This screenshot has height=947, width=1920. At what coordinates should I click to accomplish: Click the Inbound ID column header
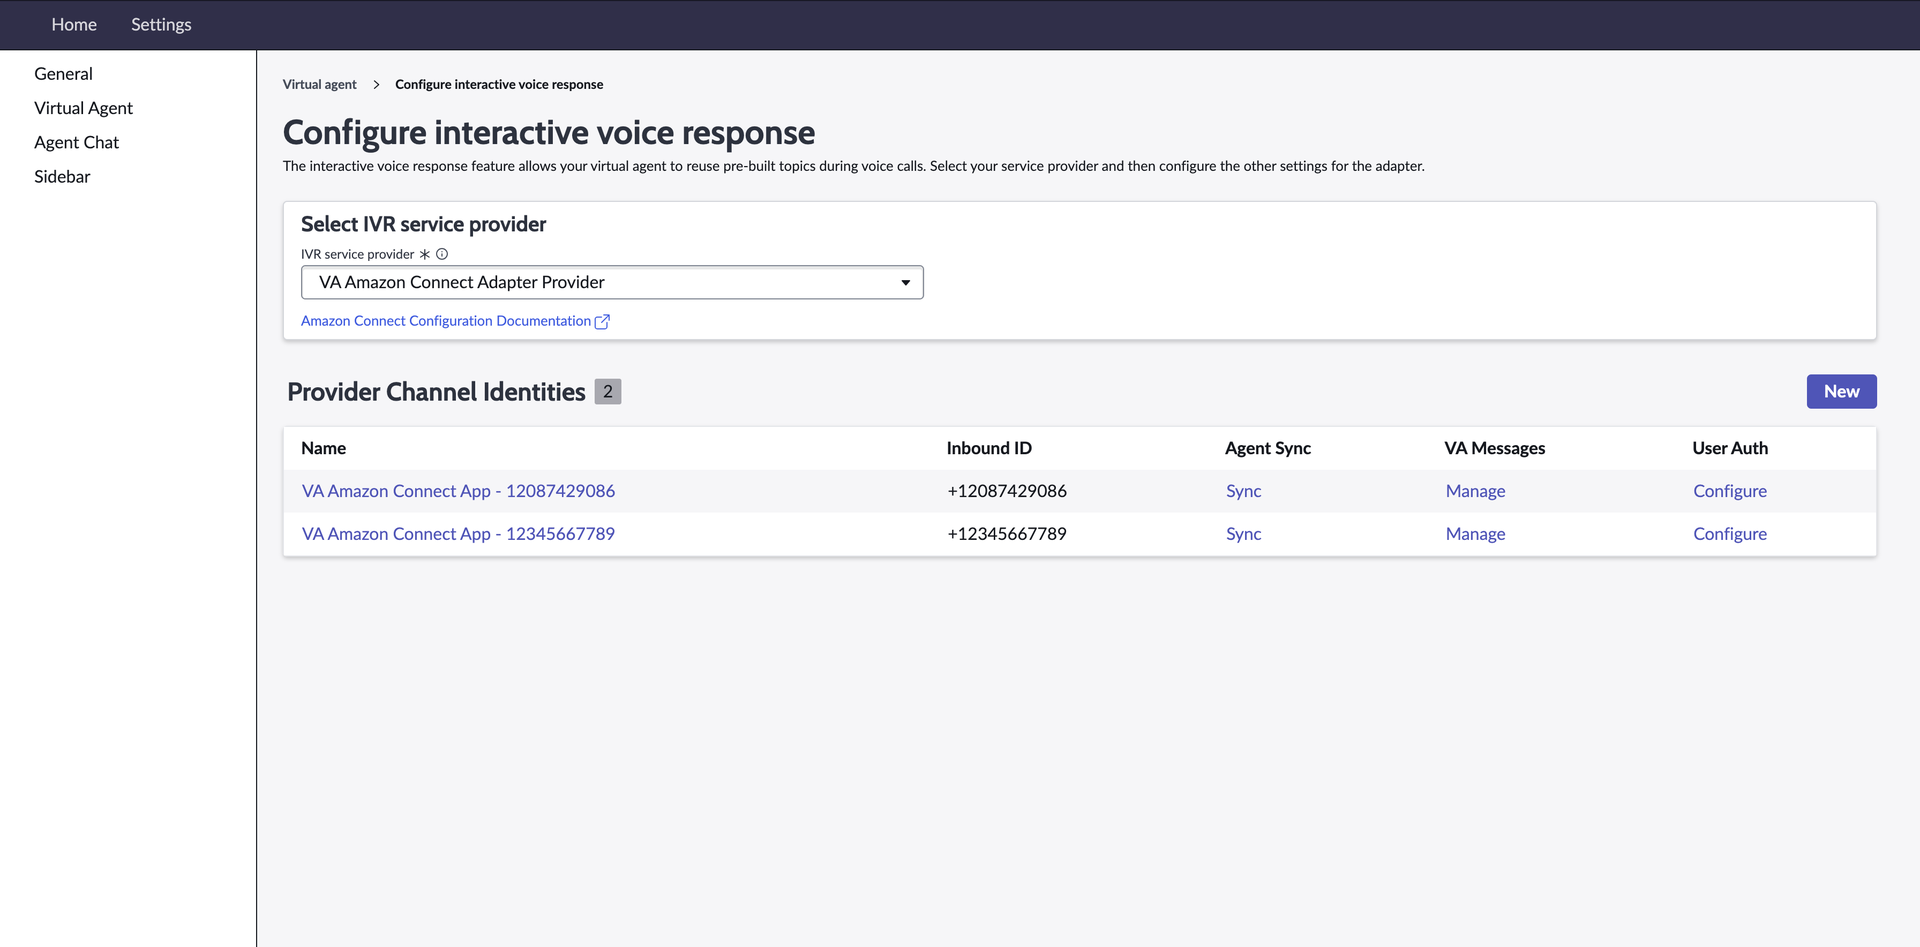coord(989,448)
